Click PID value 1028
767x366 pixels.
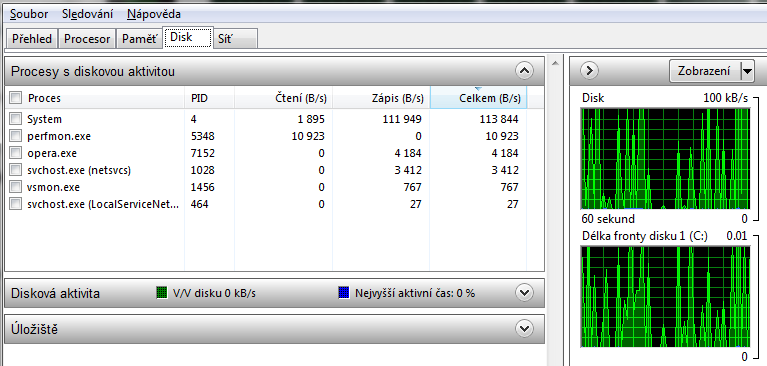pyautogui.click(x=203, y=170)
